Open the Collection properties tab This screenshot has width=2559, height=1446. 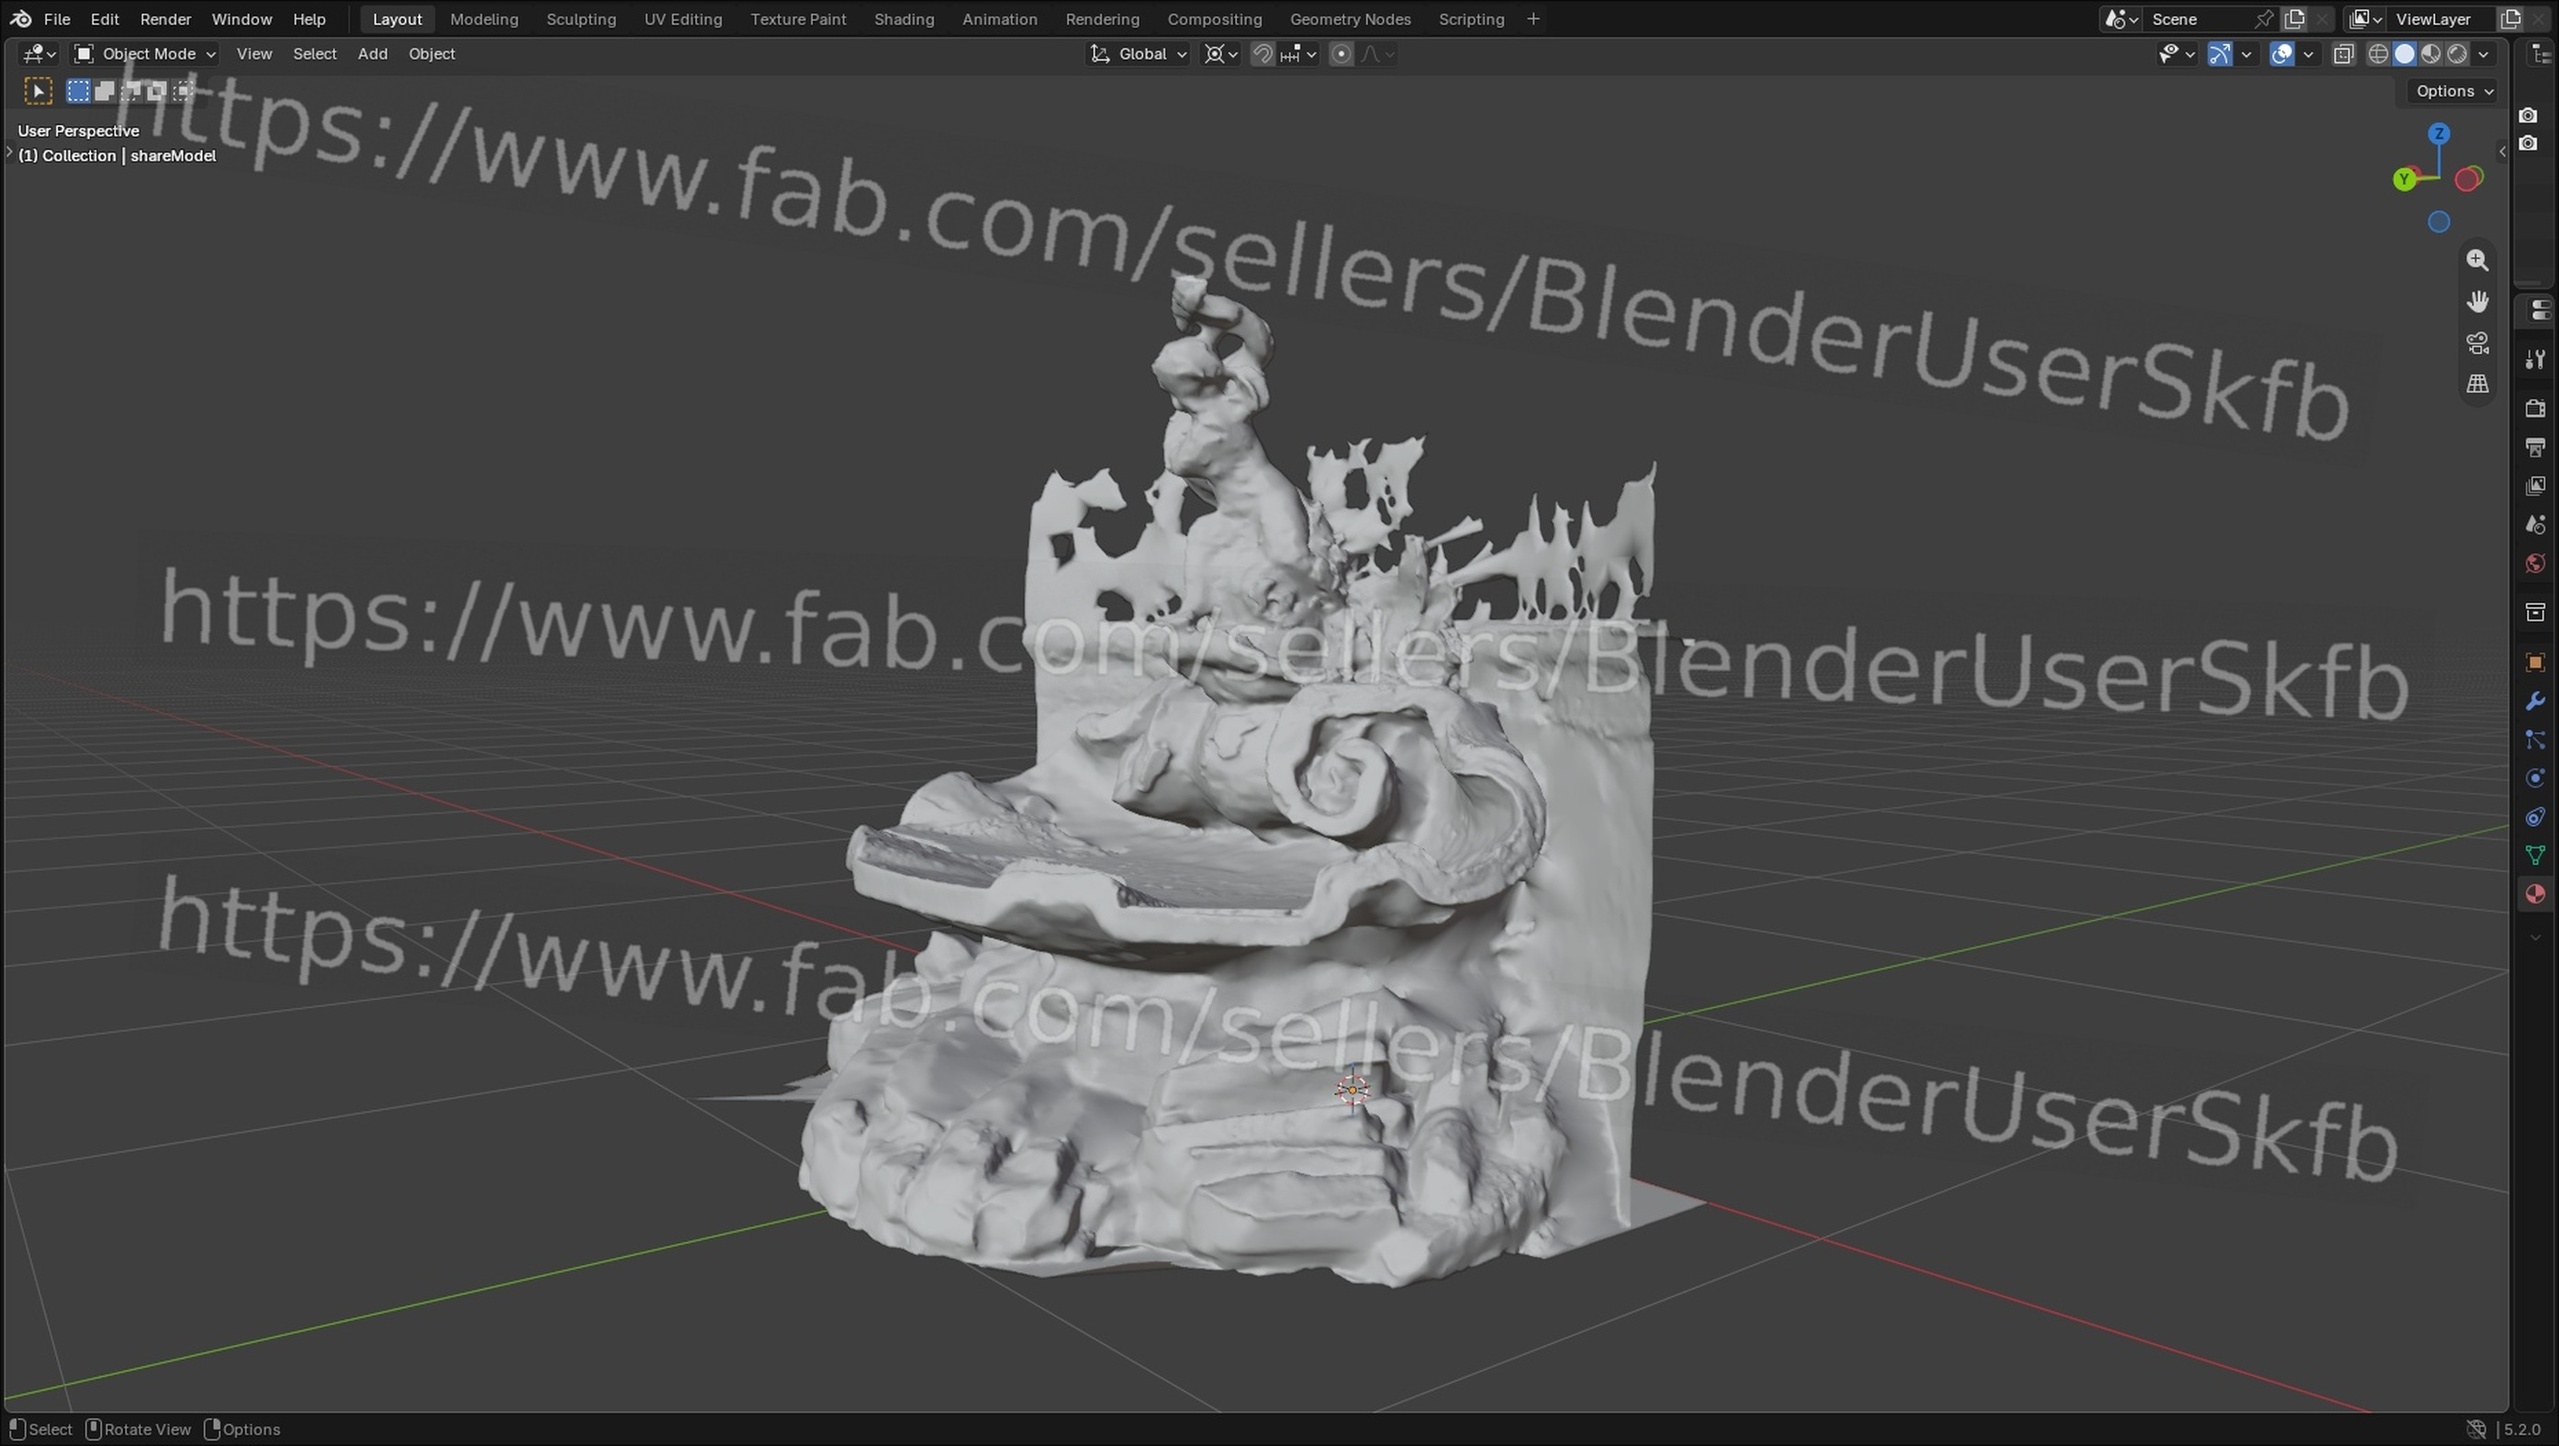pos(2535,612)
